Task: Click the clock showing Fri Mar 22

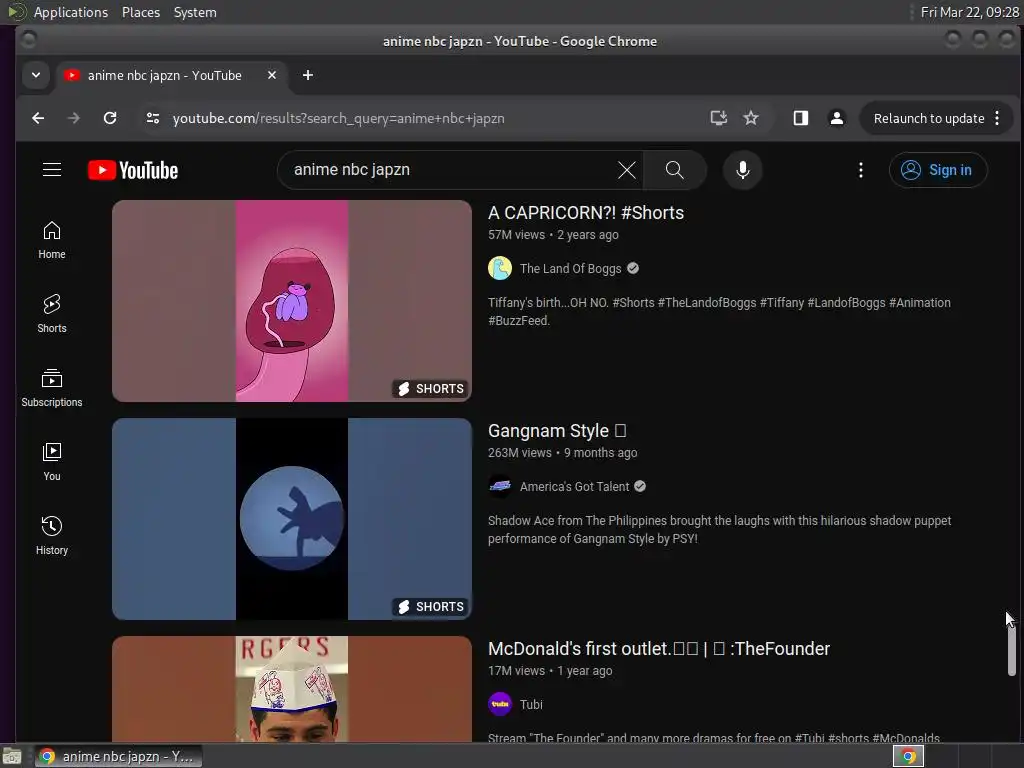Action: coord(969,12)
